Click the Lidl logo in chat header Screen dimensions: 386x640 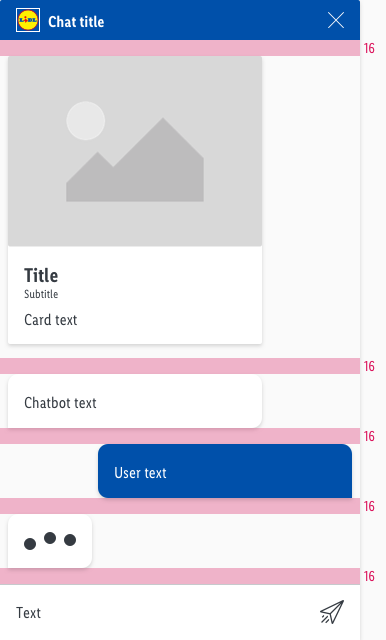(28, 20)
